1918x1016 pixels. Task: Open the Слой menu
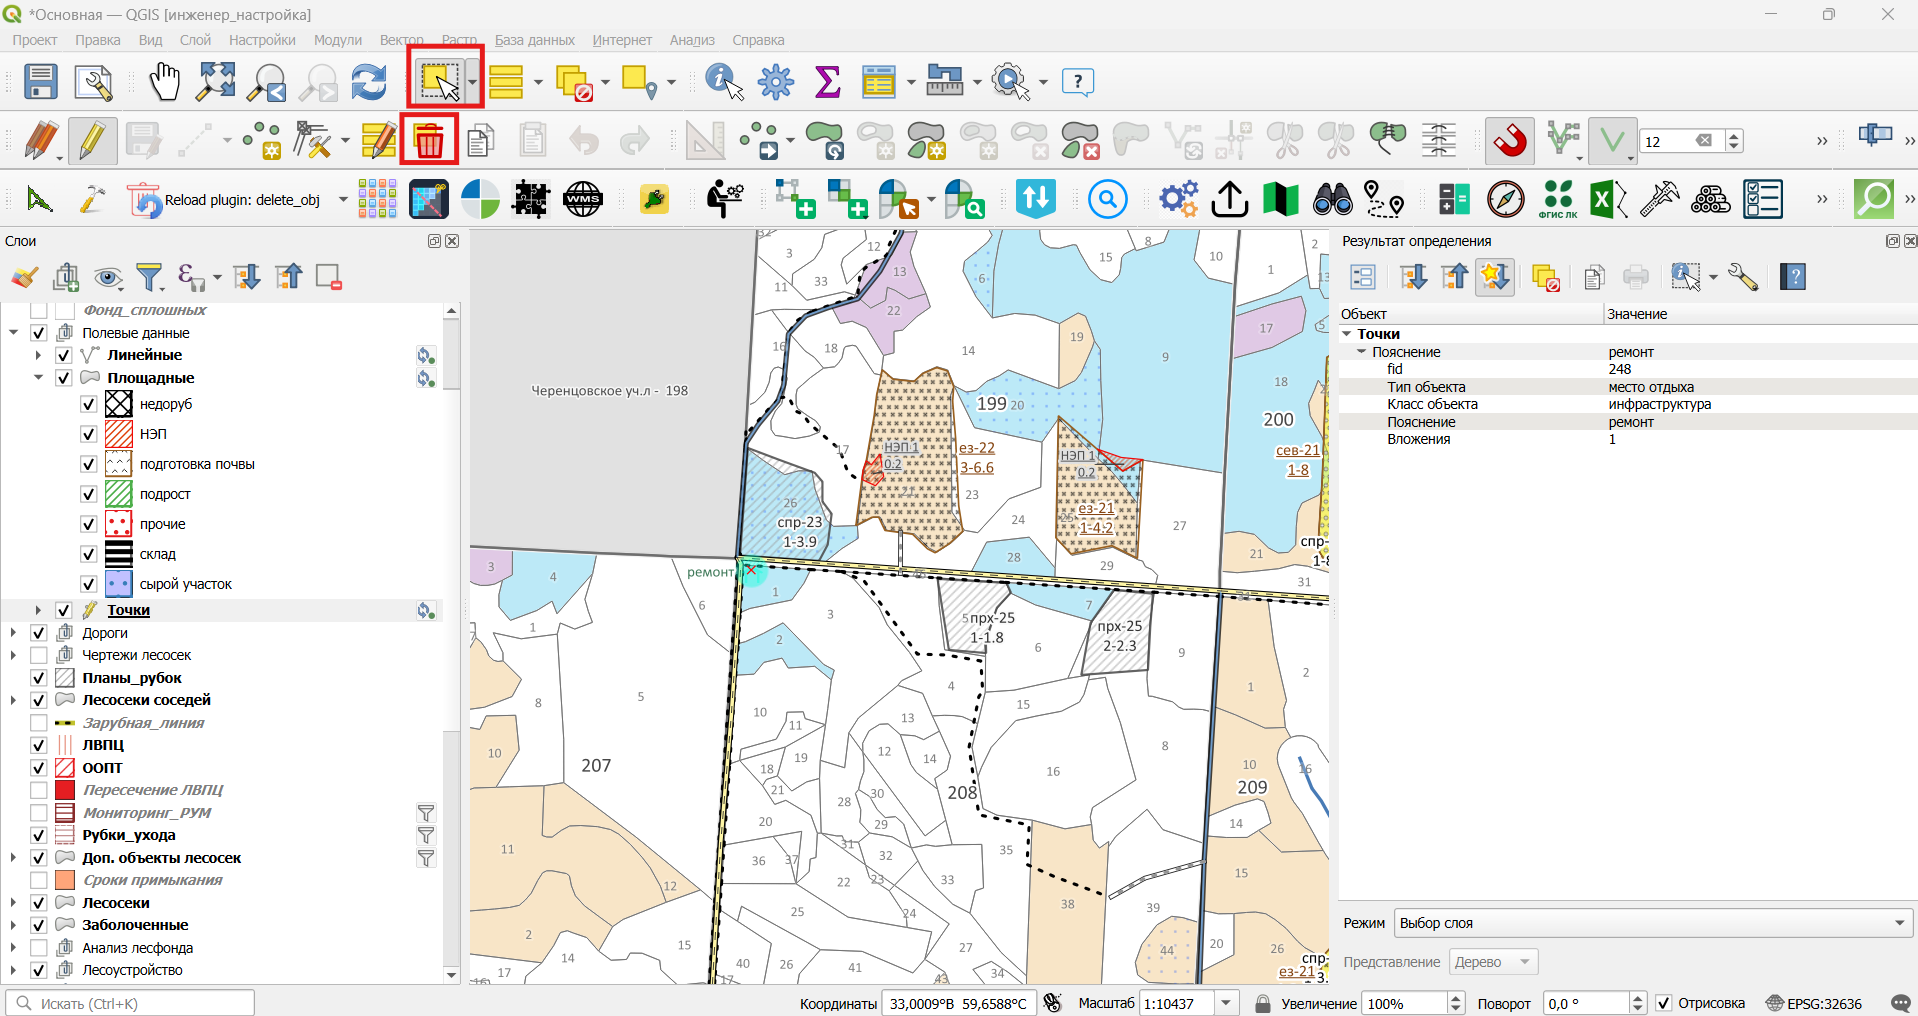pos(195,40)
